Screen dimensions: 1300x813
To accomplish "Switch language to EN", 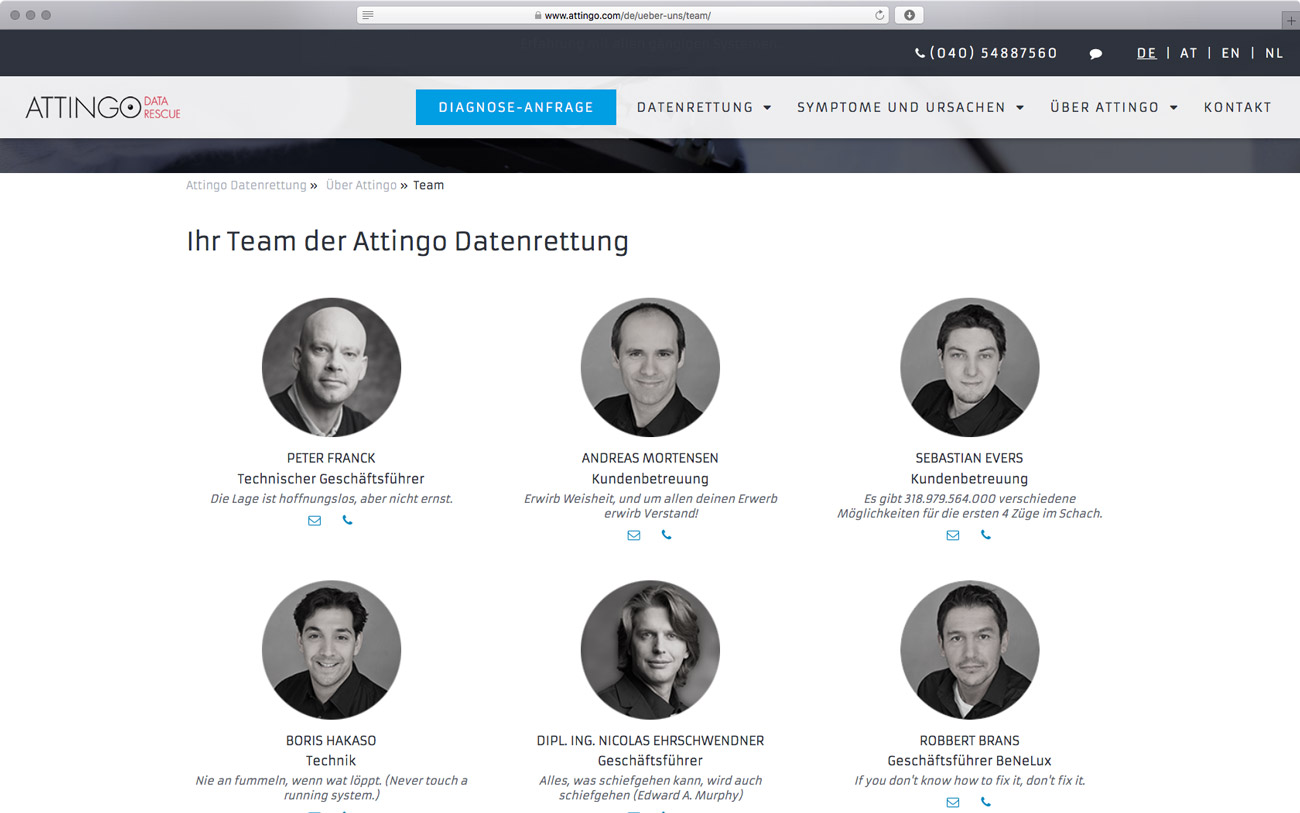I will 1231,53.
